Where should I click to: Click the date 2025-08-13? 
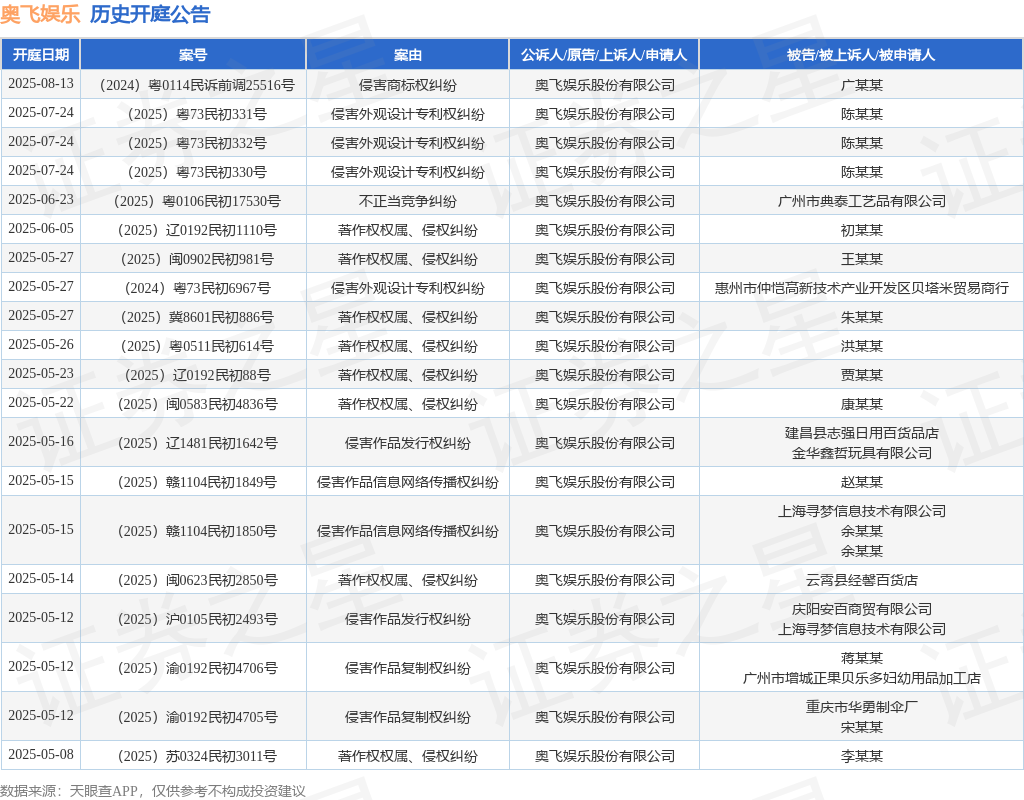[x=40, y=84]
